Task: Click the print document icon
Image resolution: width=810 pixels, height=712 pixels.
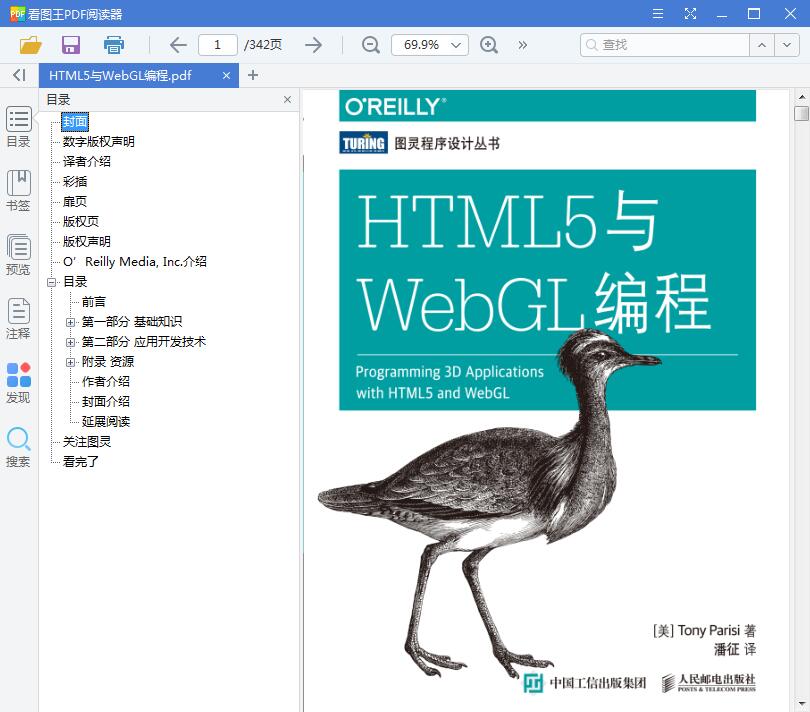Action: (113, 45)
